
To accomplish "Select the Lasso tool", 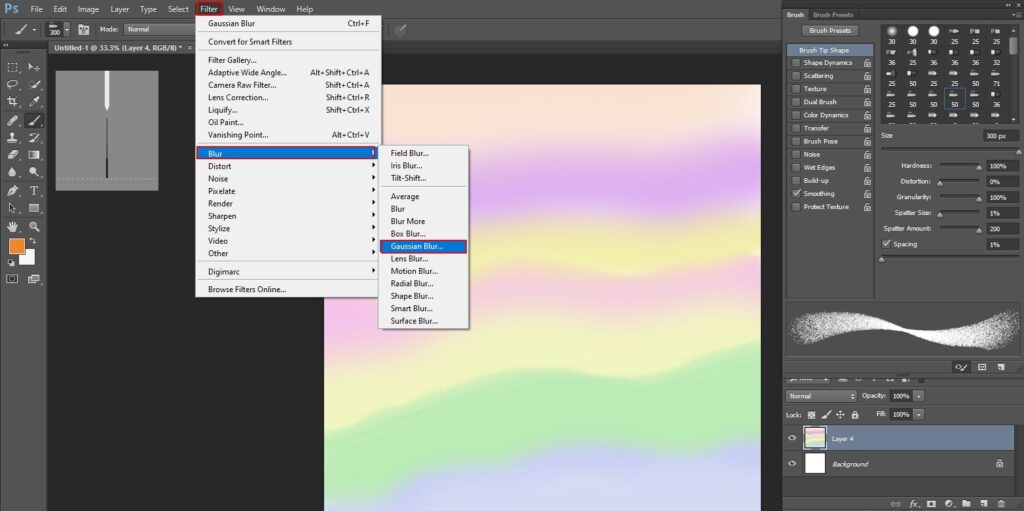I will pos(12,84).
